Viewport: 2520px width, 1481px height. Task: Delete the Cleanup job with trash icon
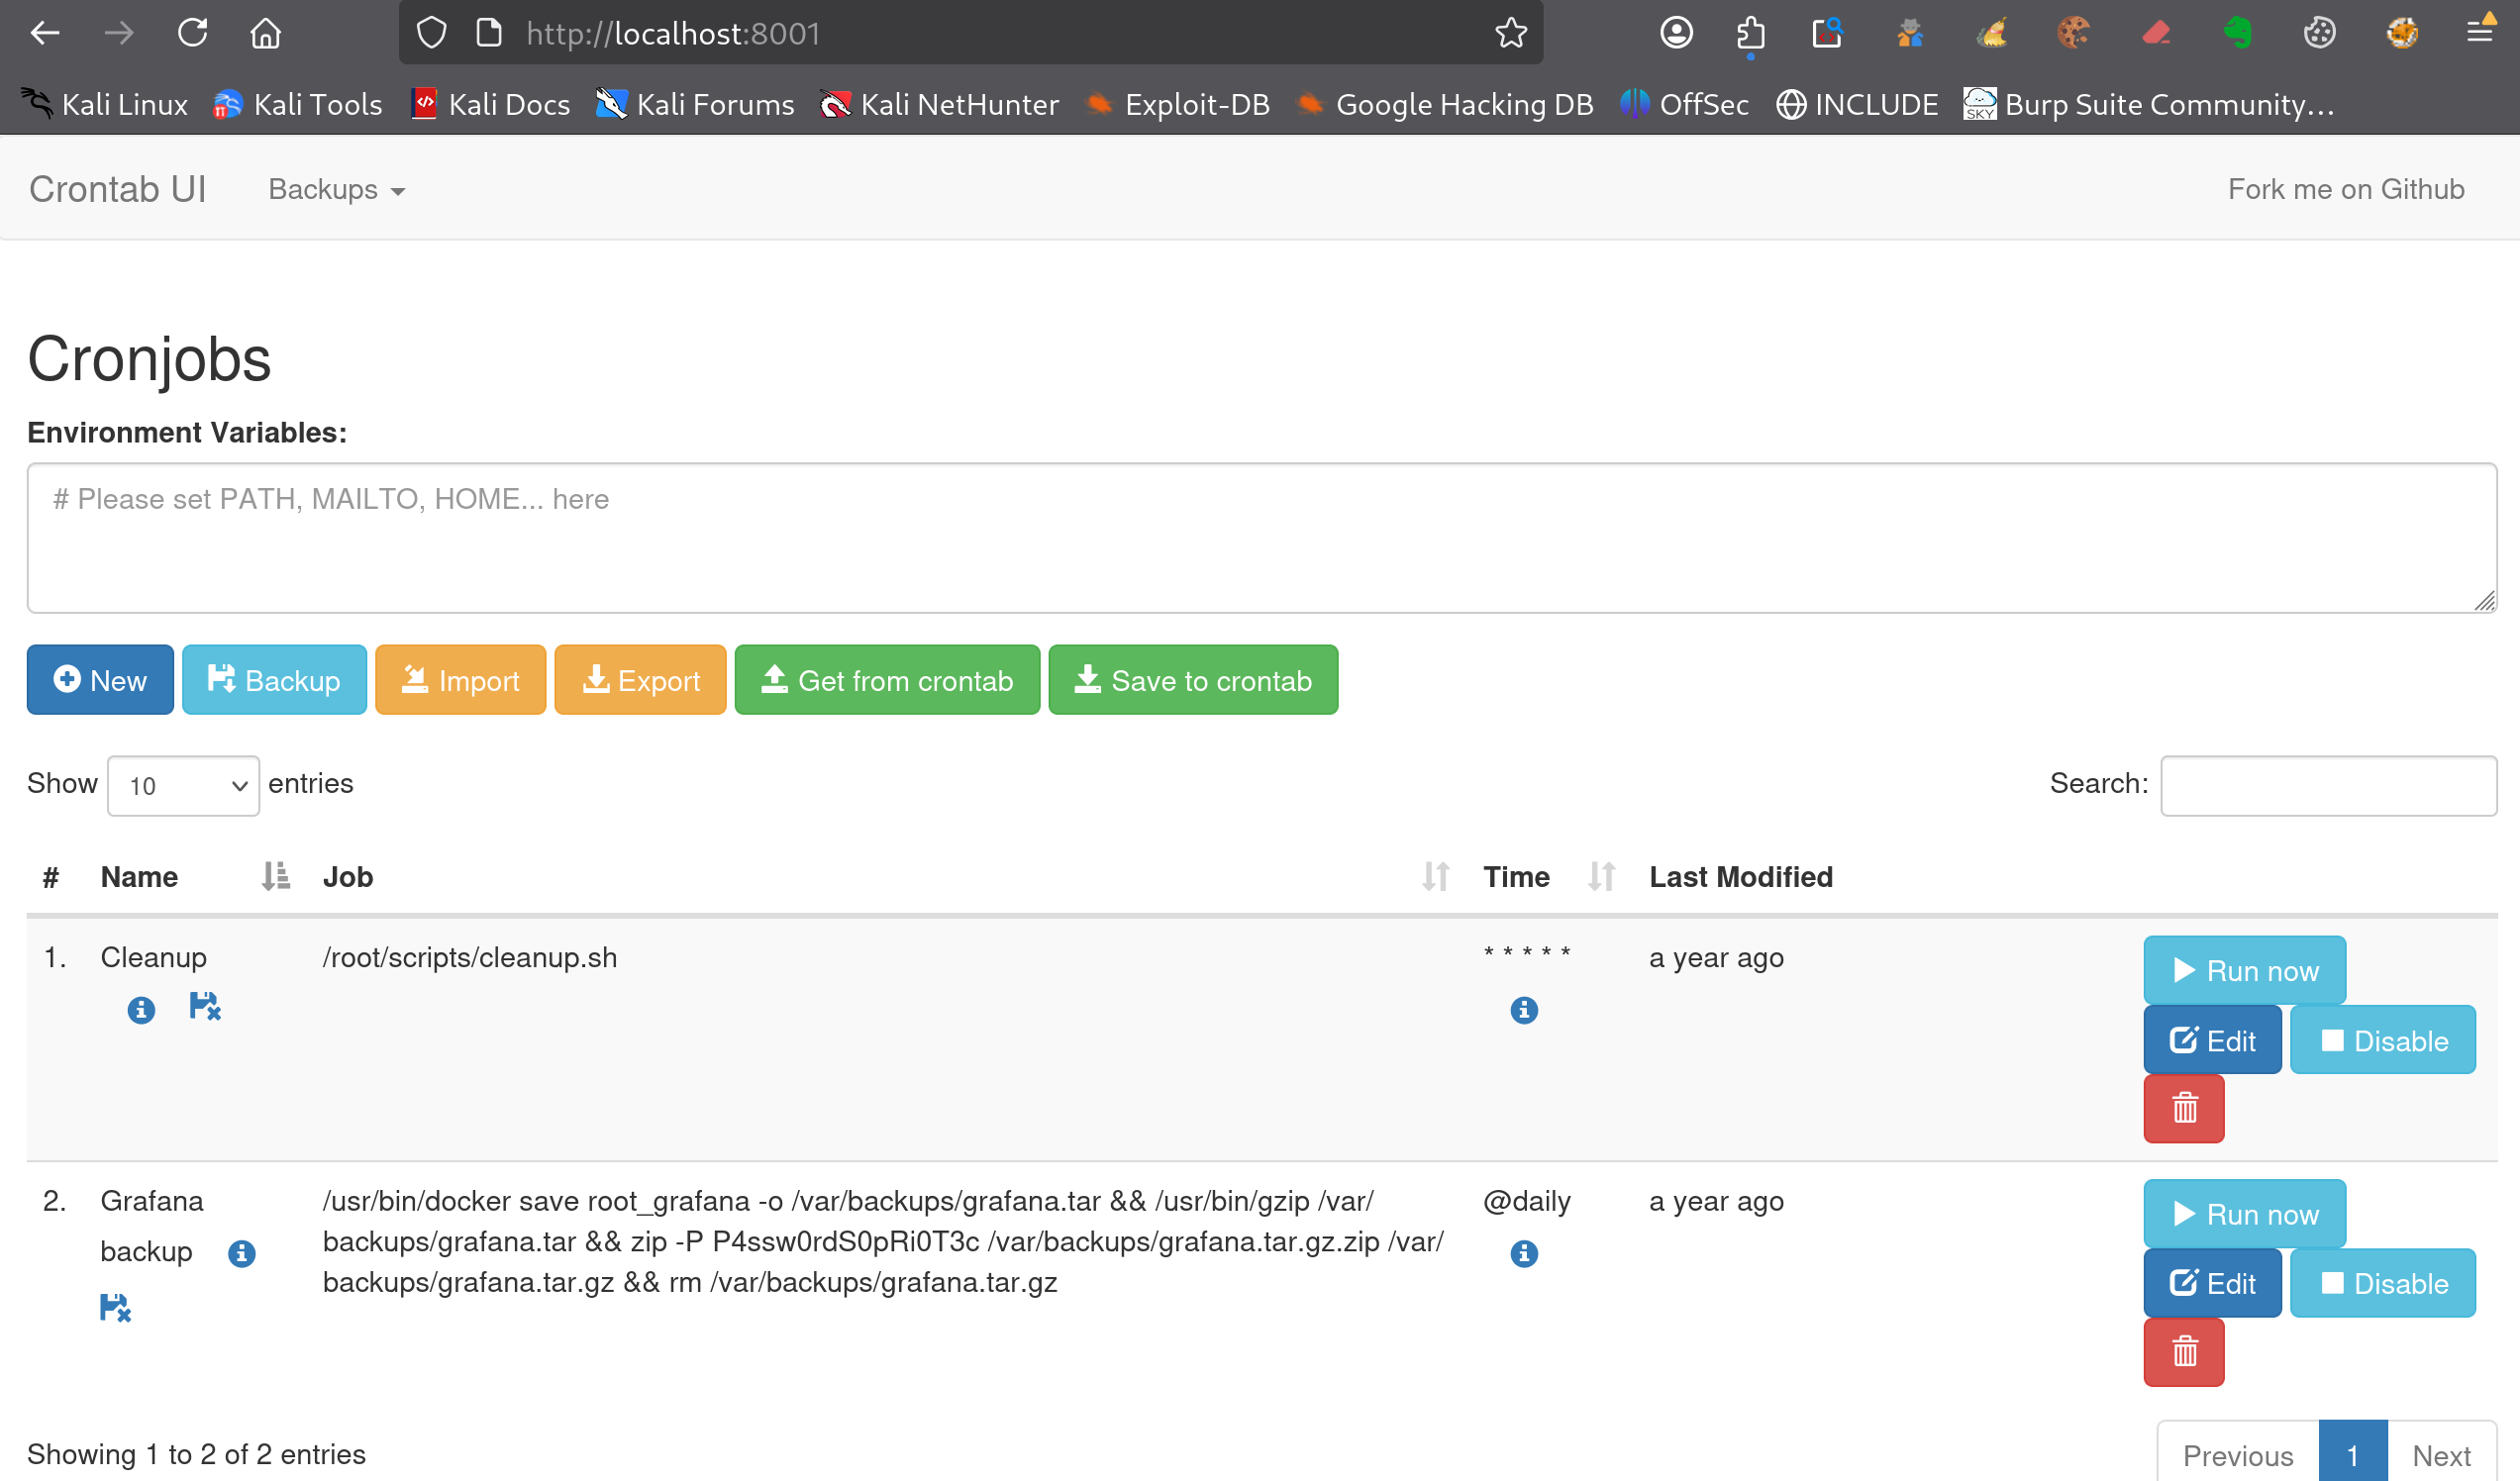pos(2184,1108)
